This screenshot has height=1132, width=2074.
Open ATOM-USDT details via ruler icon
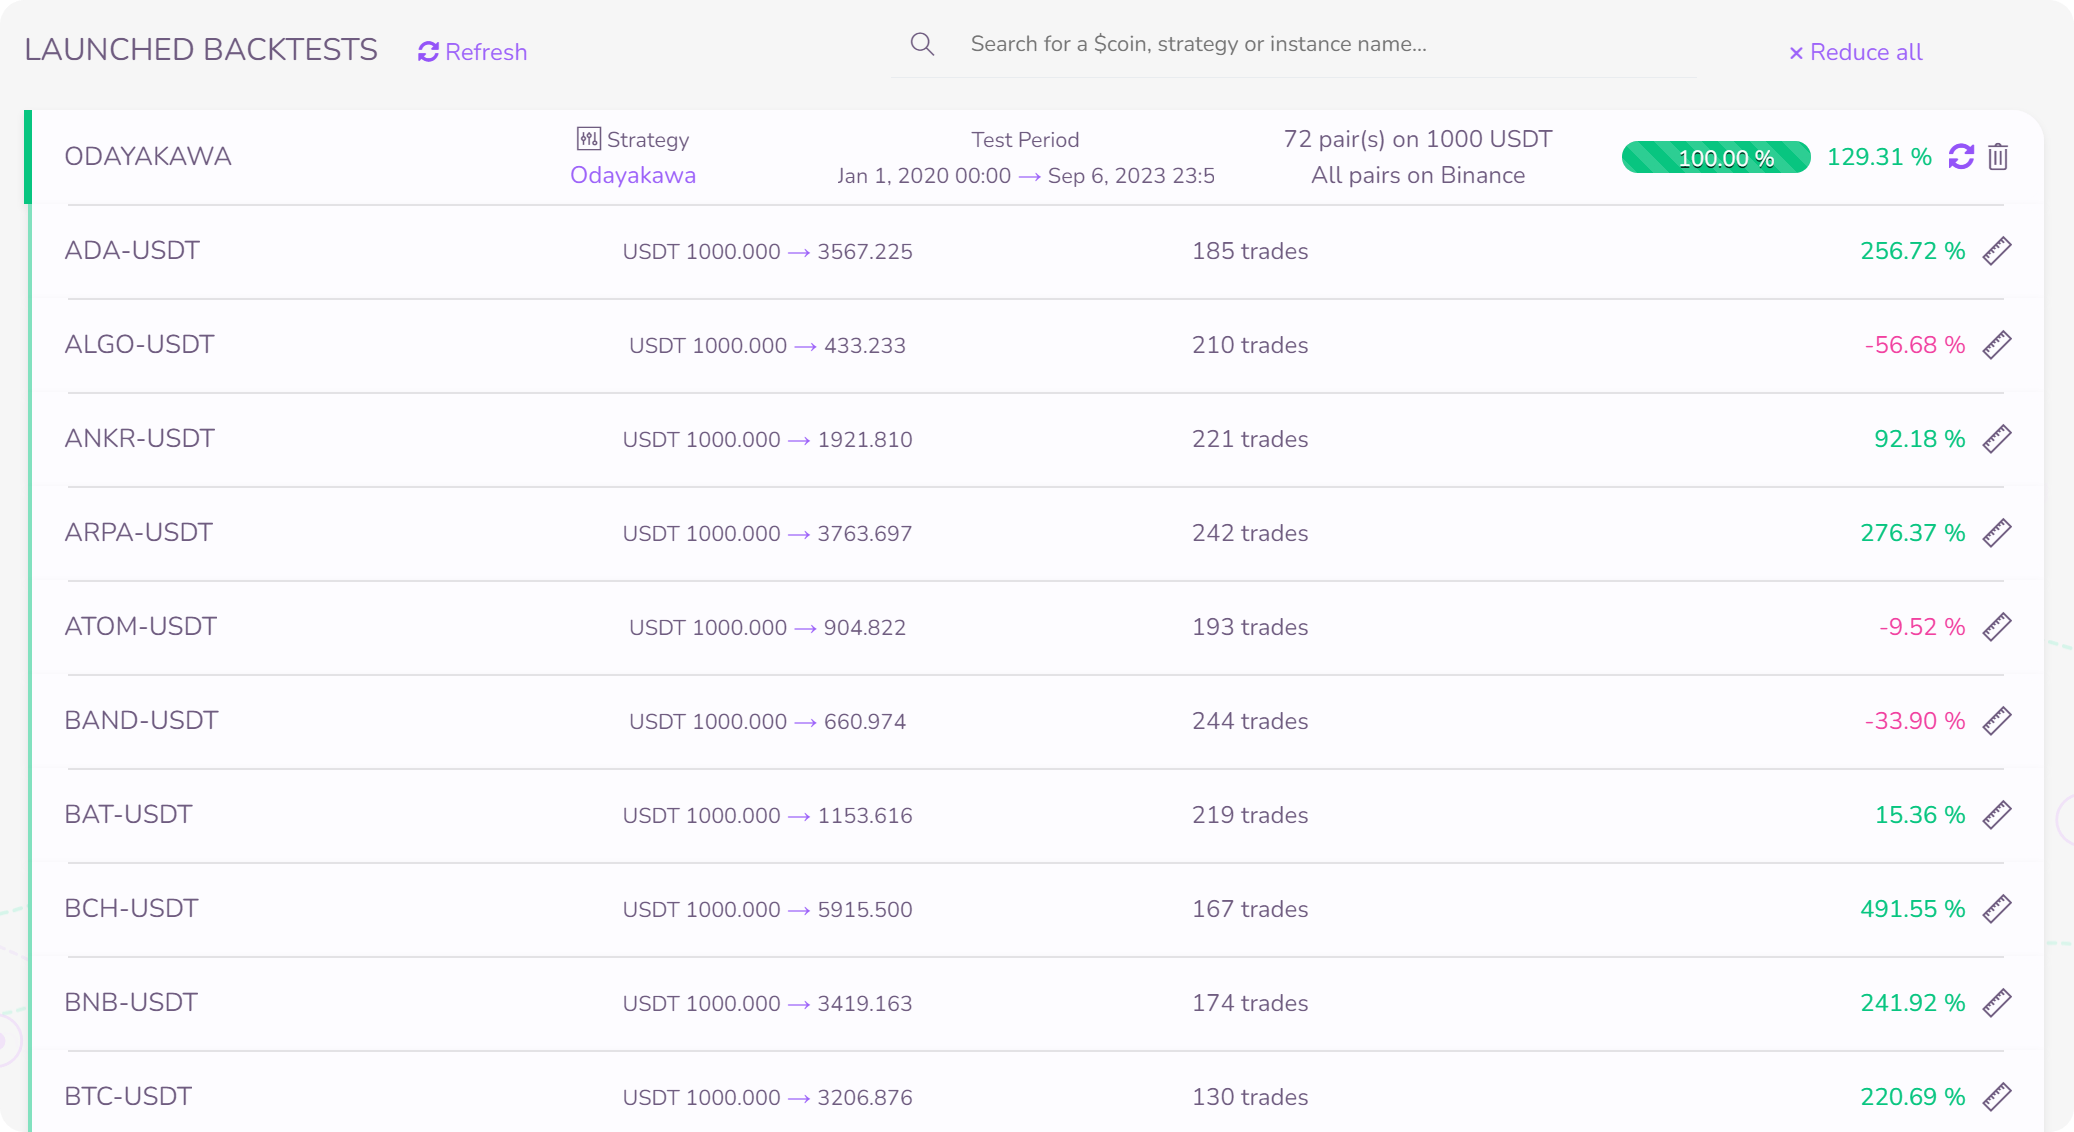click(1997, 627)
